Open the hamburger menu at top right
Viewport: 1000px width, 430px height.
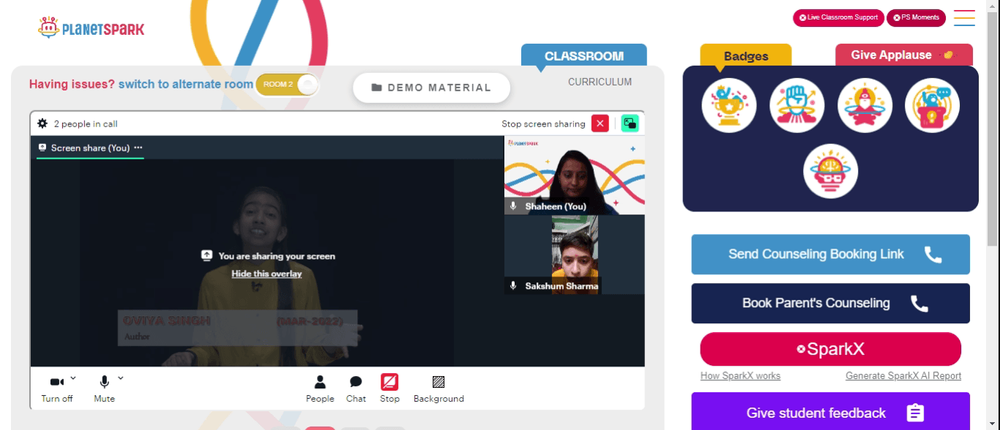point(964,18)
